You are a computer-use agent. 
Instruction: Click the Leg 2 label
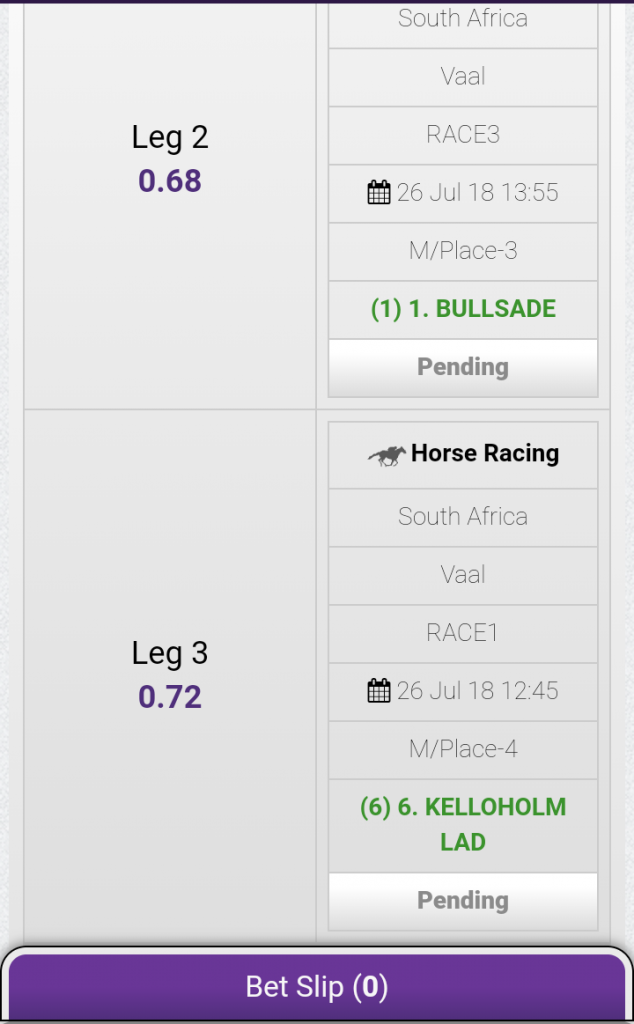[x=170, y=137]
